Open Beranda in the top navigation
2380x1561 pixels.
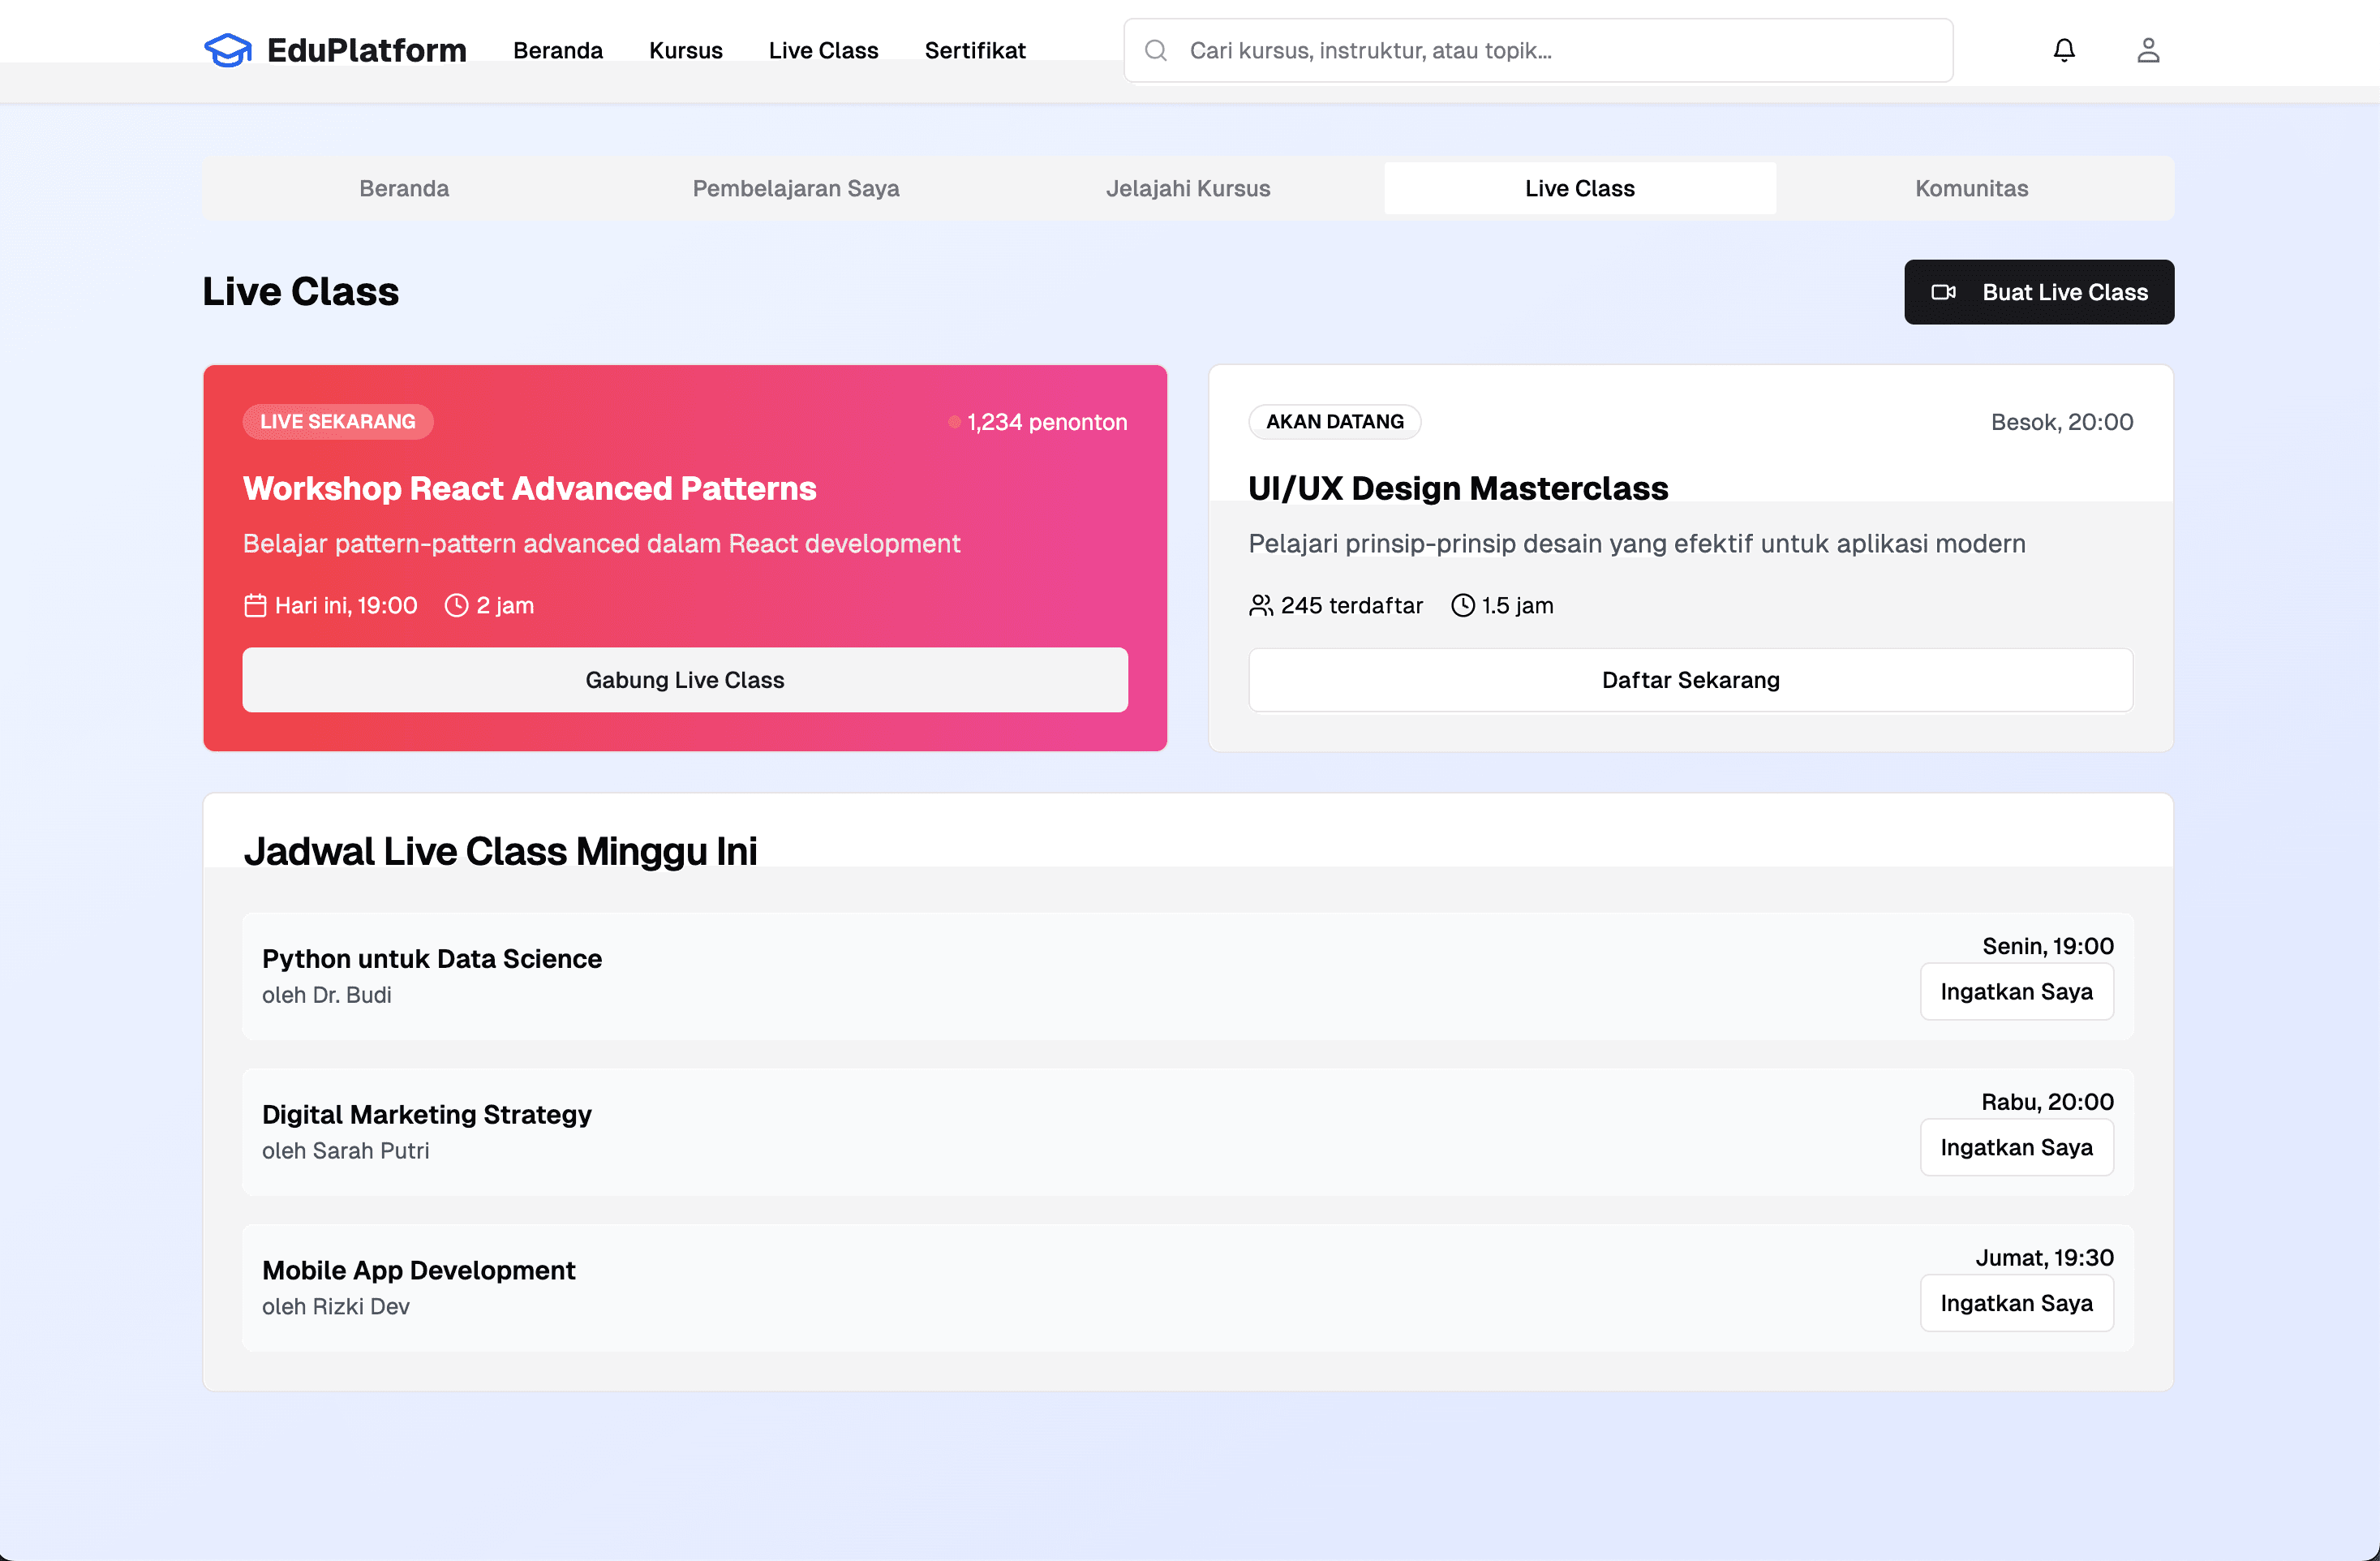coord(558,50)
